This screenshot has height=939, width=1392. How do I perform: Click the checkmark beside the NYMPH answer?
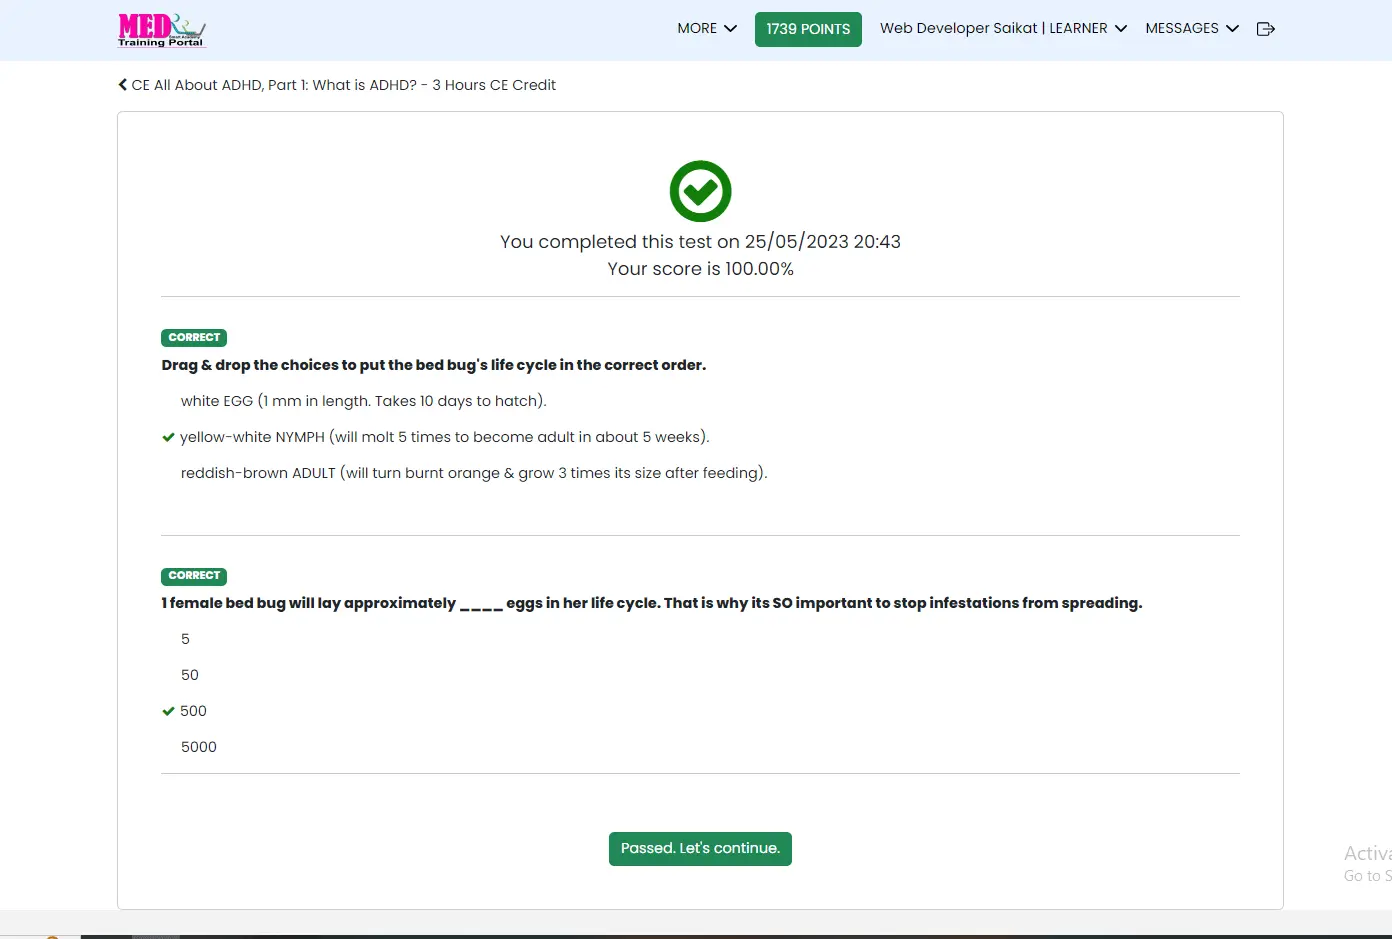pyautogui.click(x=168, y=437)
